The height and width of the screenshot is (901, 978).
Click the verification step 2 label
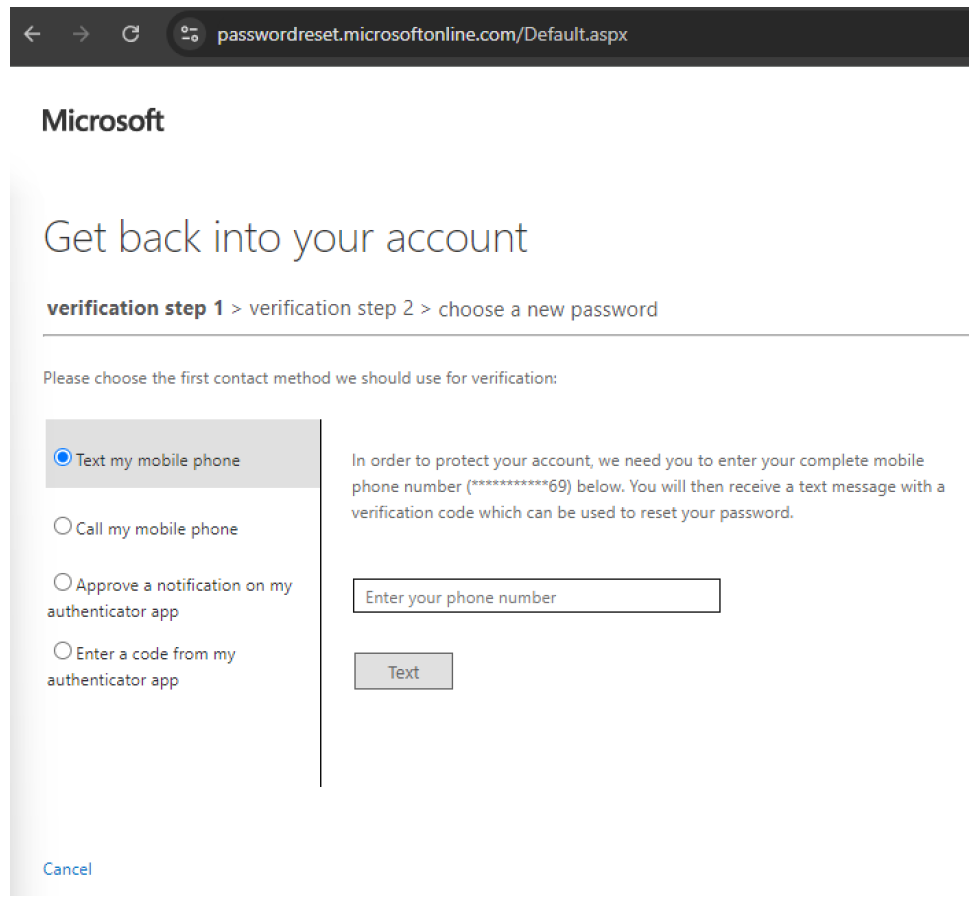coord(331,308)
